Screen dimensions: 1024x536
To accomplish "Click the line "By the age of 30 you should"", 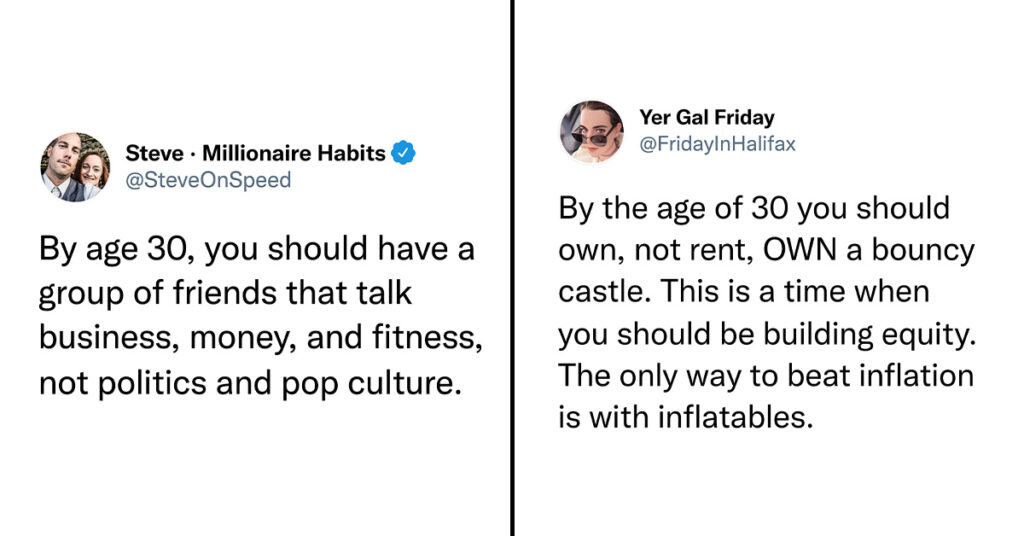I will click(754, 209).
